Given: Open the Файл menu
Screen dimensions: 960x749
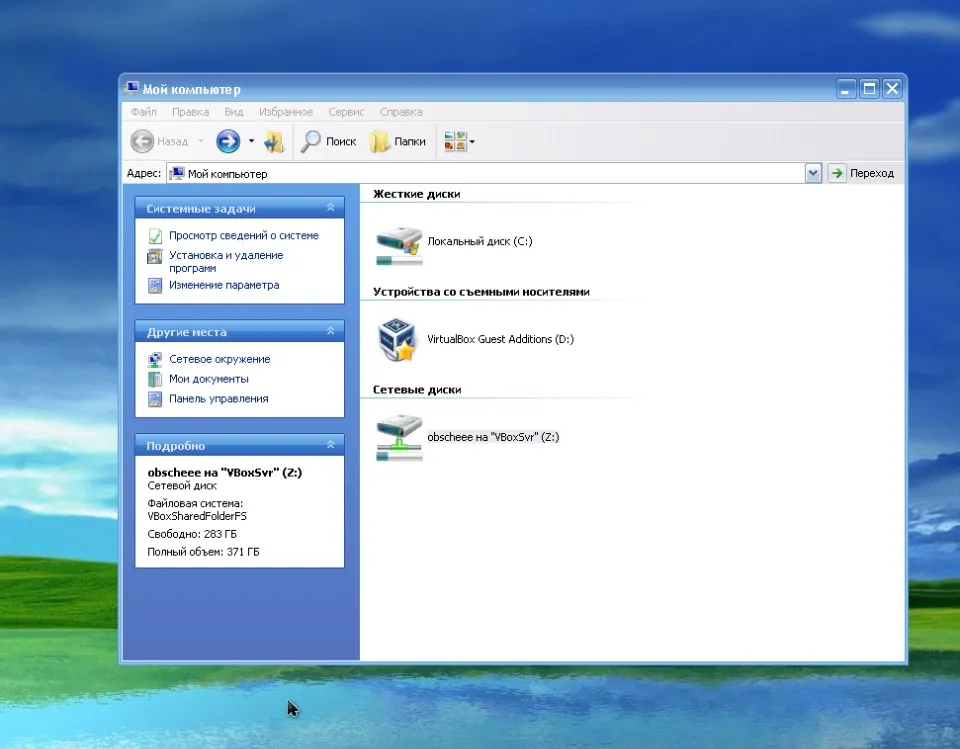Looking at the screenshot, I should (143, 112).
